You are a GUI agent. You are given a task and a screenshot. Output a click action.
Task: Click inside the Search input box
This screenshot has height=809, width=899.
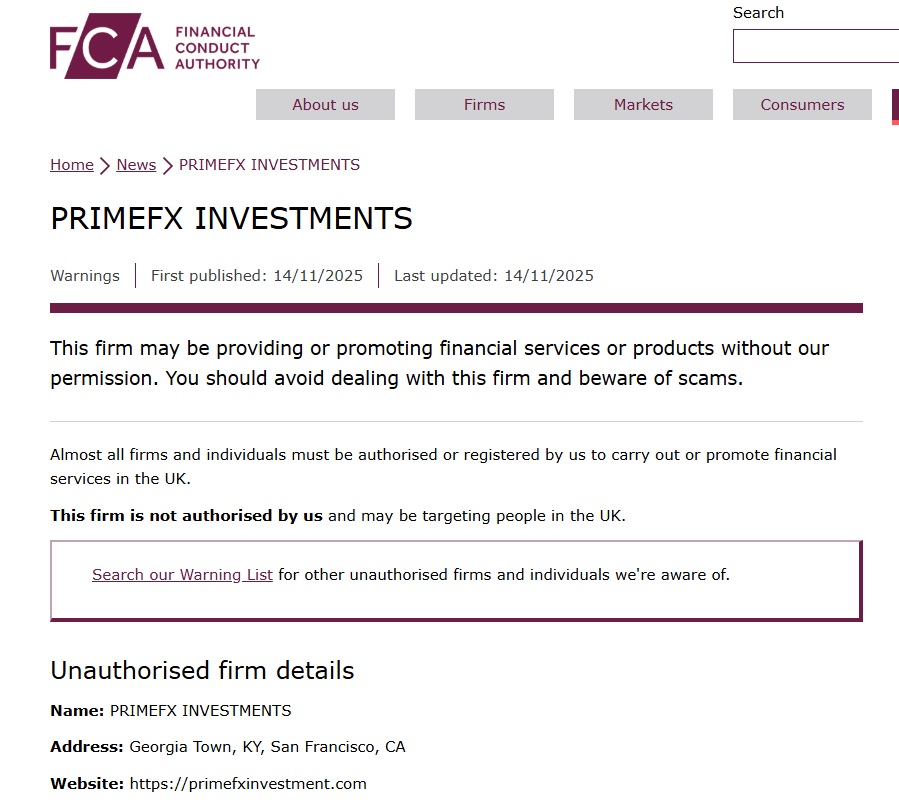816,45
